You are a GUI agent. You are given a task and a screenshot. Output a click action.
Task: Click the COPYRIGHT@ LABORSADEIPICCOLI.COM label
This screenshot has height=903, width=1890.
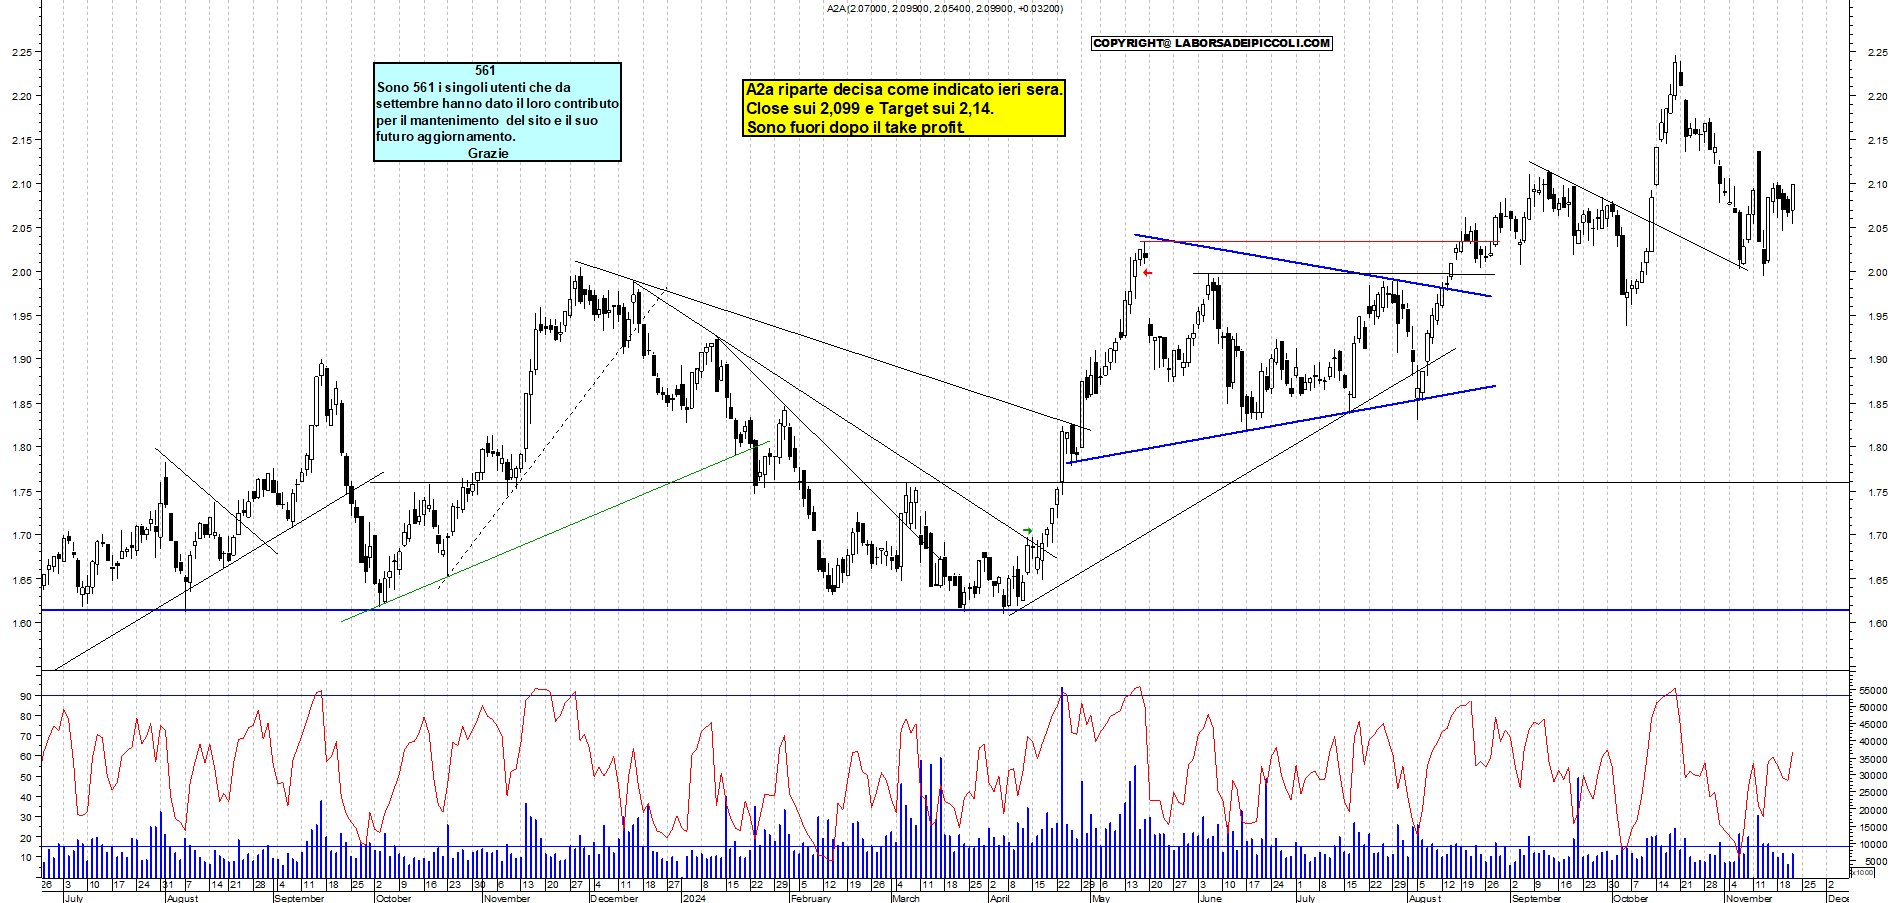click(x=1212, y=43)
